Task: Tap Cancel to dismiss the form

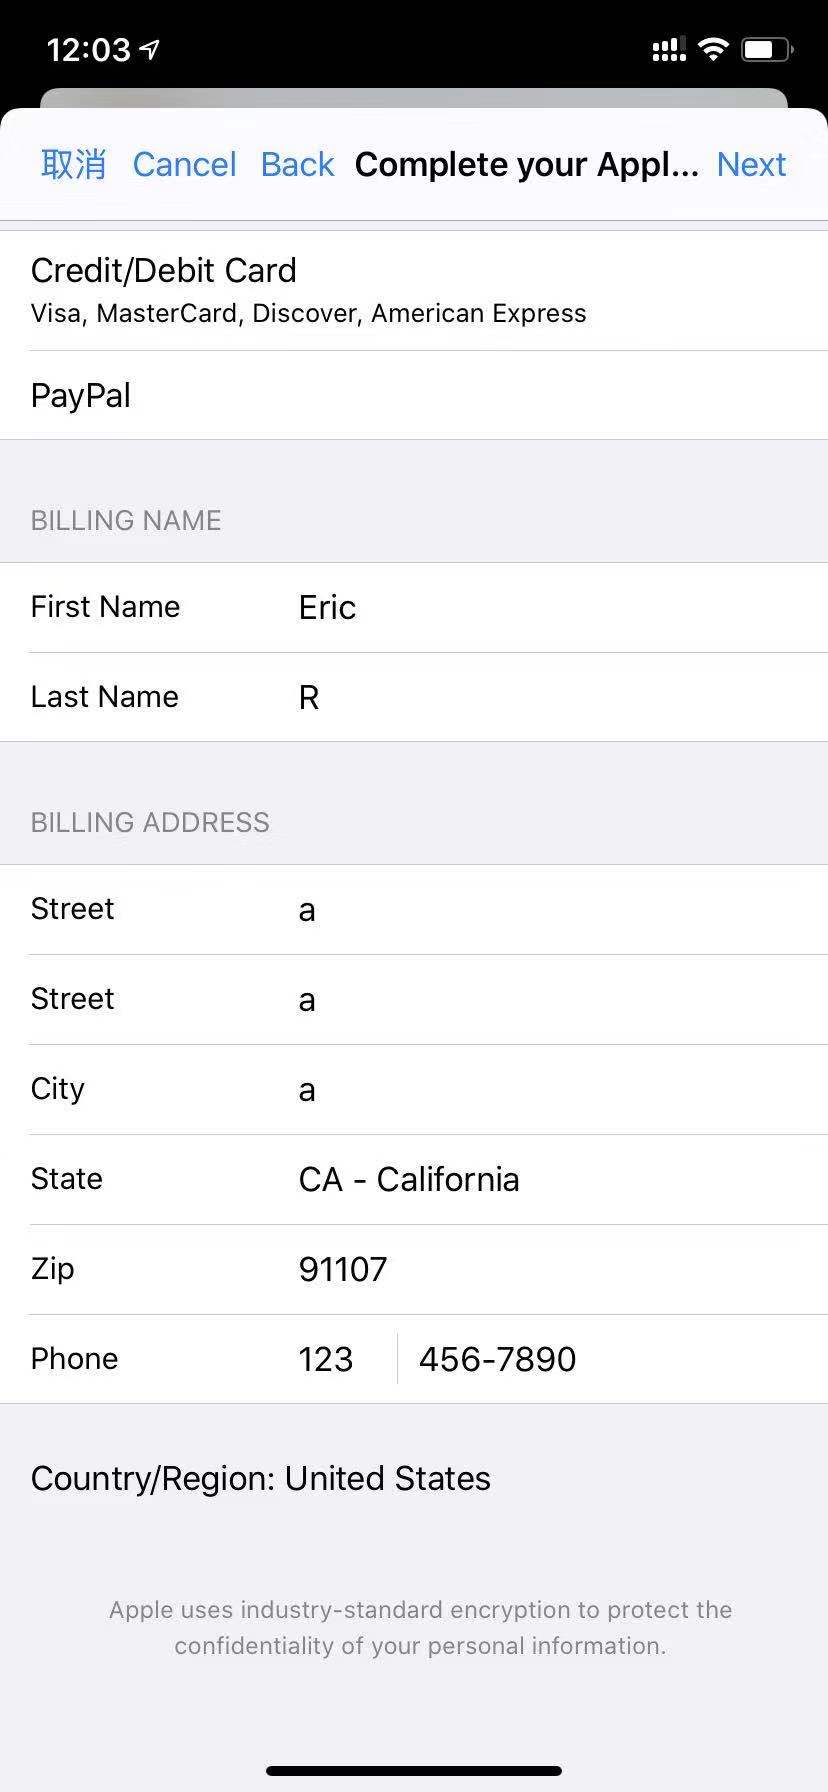Action: 184,164
